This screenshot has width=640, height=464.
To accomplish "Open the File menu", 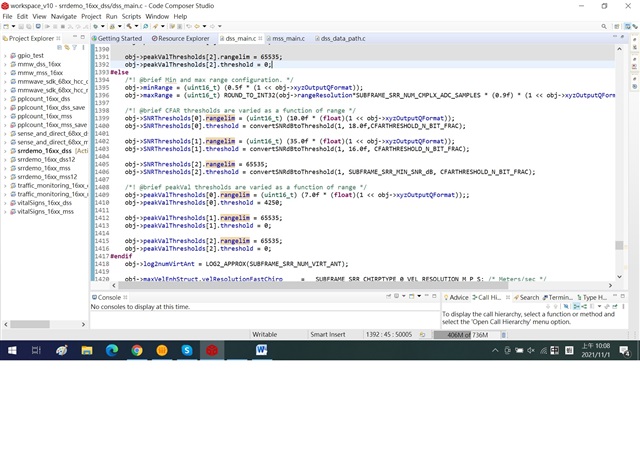I will pos(7,16).
